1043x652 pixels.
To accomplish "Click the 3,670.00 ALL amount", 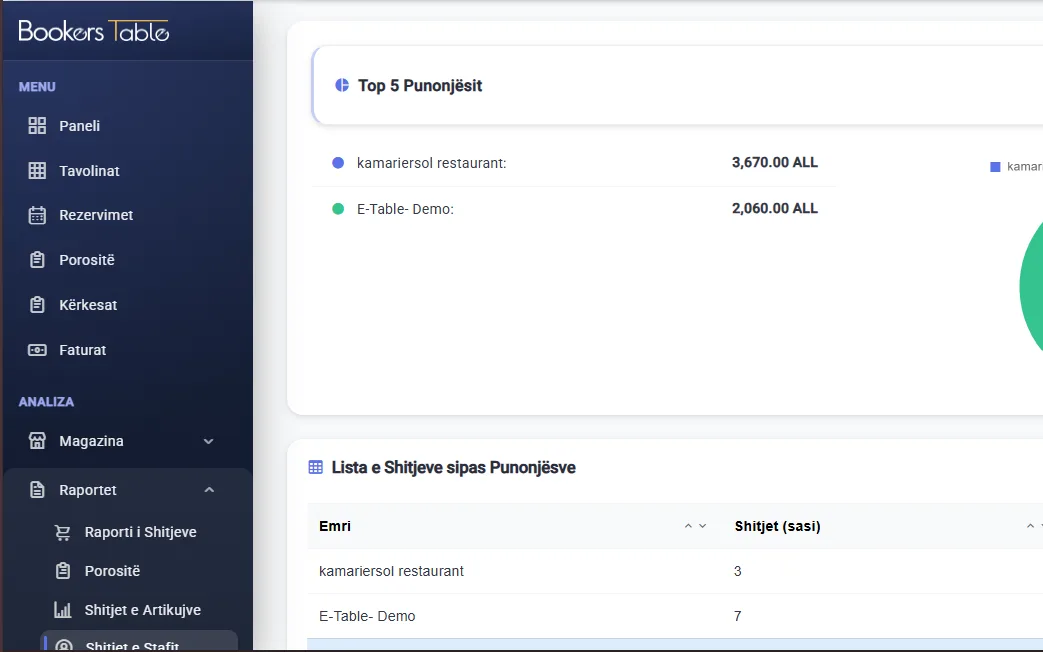I will pos(775,162).
